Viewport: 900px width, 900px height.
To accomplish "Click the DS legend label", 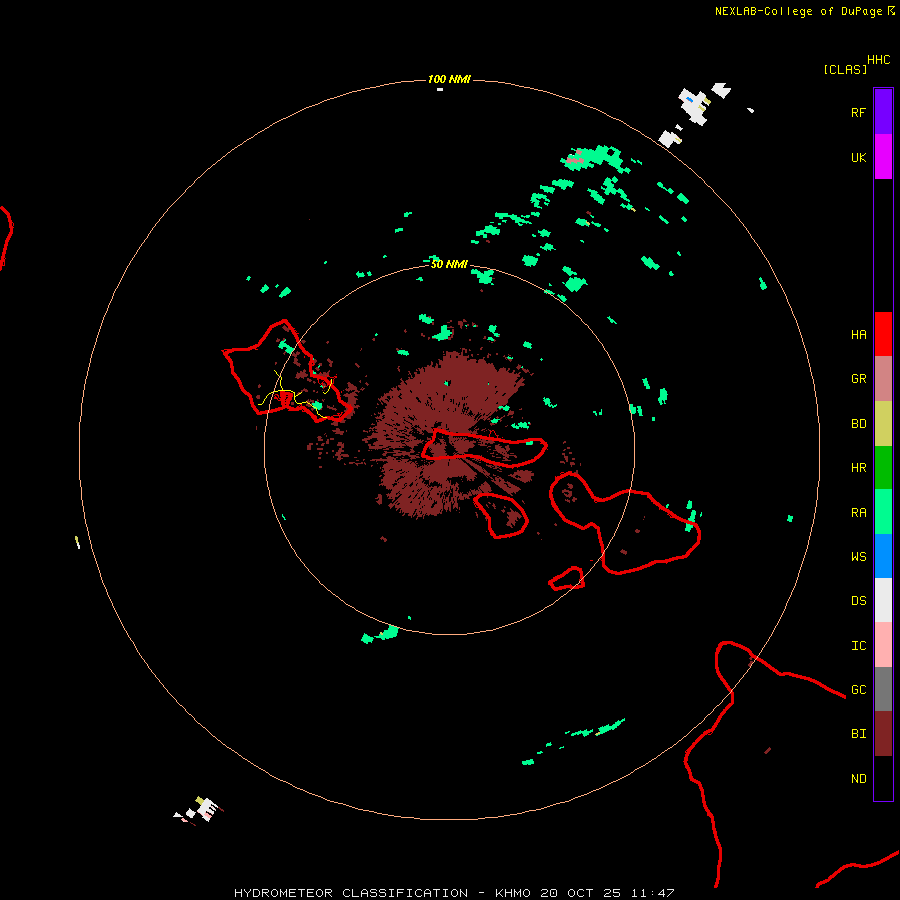I will (x=858, y=600).
